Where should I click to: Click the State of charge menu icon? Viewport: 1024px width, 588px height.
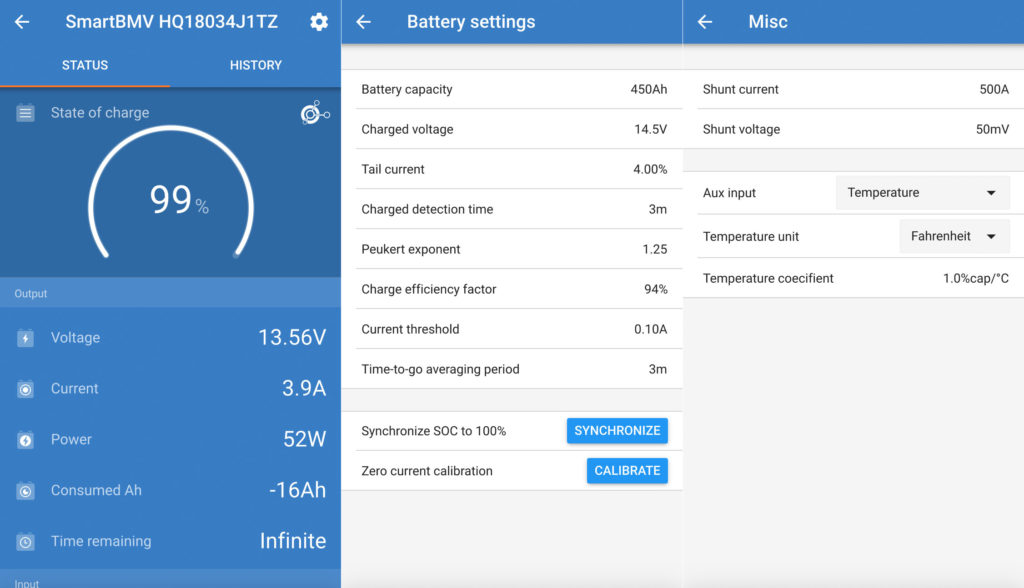click(x=24, y=112)
